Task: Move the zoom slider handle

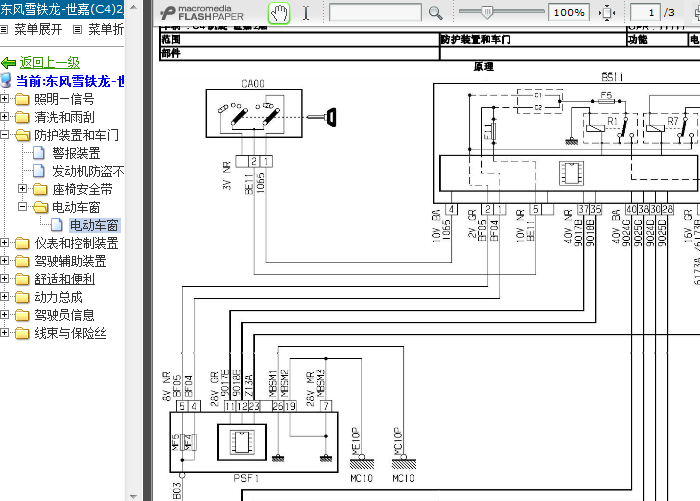Action: pos(487,13)
